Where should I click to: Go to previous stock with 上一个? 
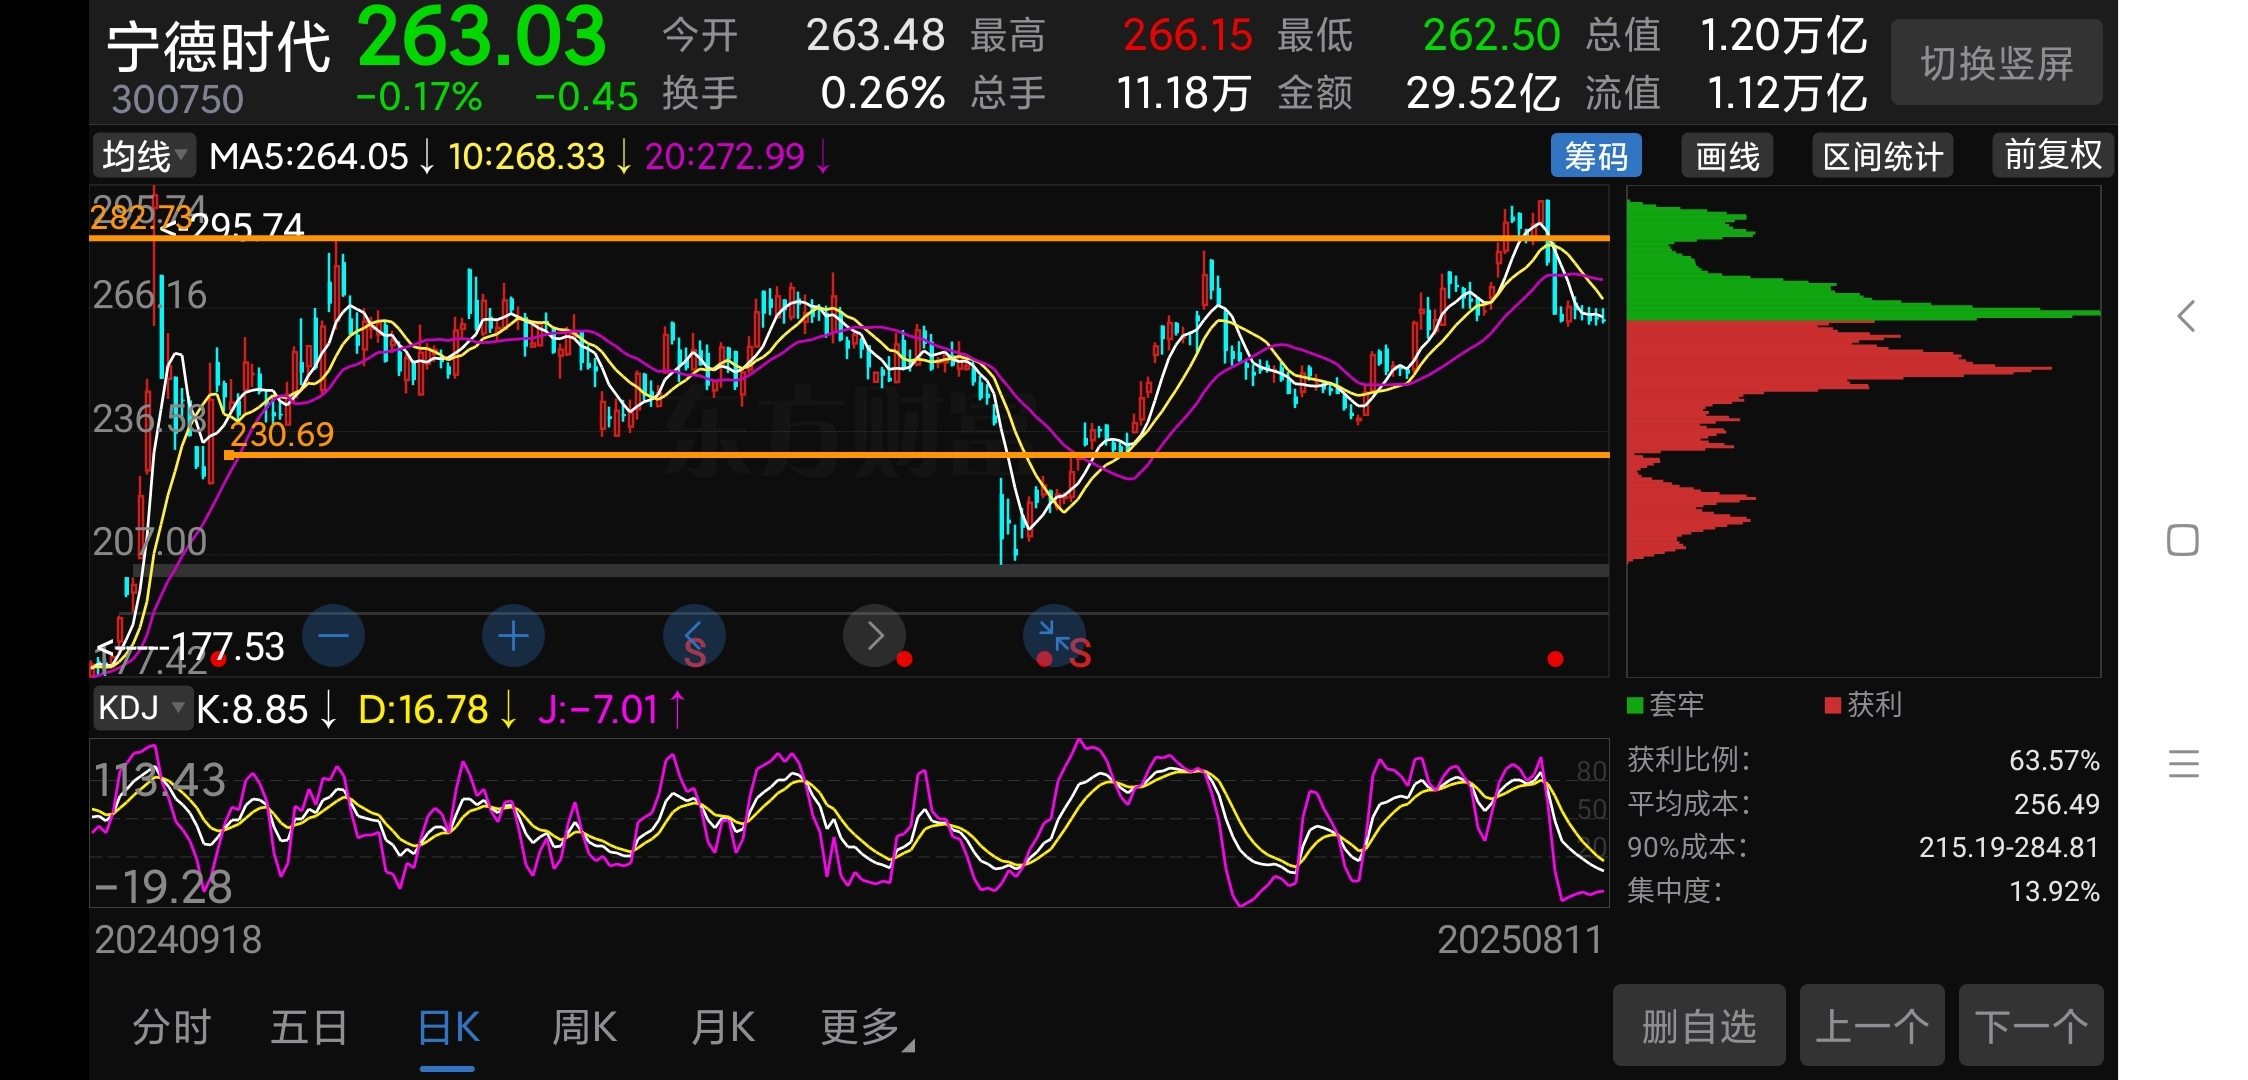1871,1025
